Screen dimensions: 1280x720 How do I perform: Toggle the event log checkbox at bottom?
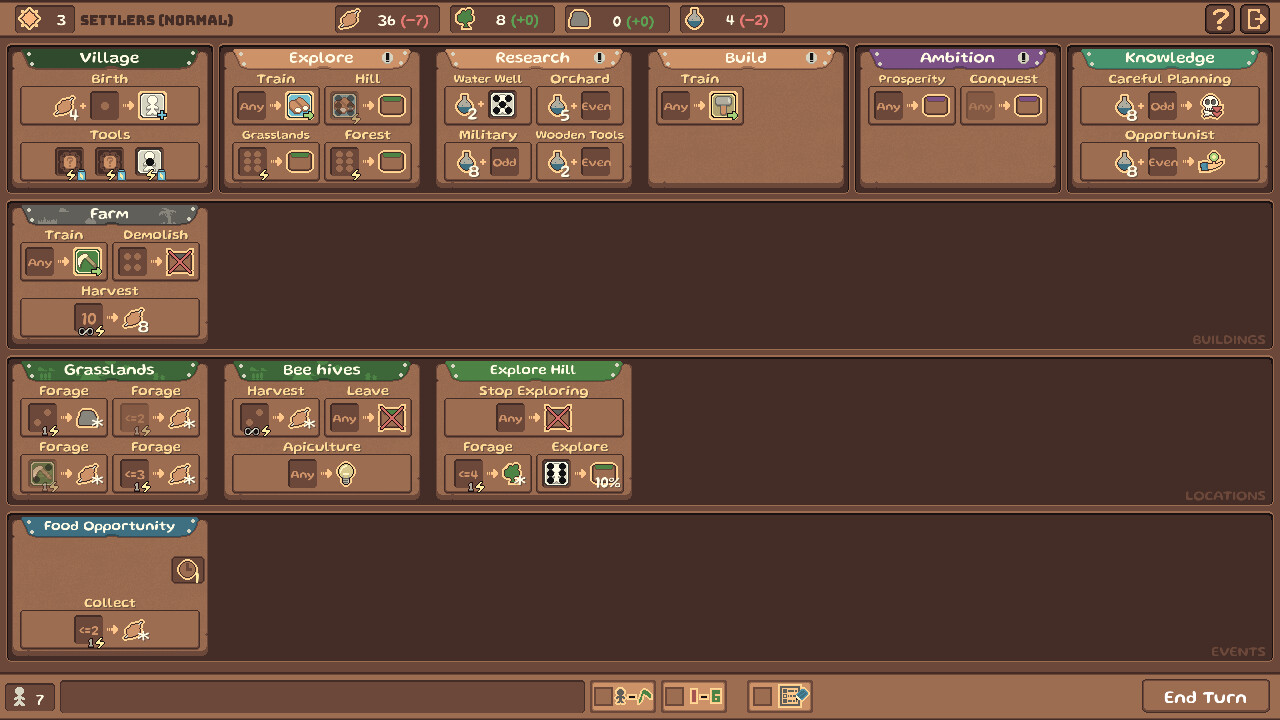[x=779, y=696]
